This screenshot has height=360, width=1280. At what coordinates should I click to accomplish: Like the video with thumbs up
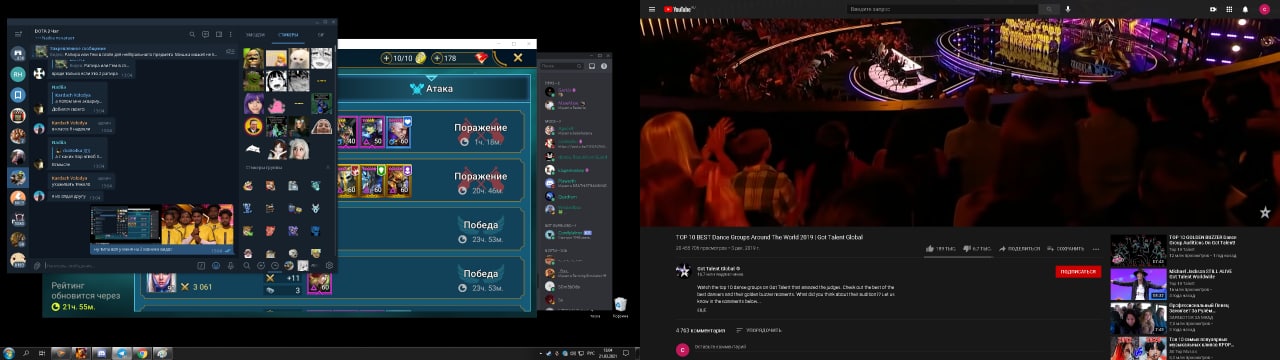pos(942,248)
